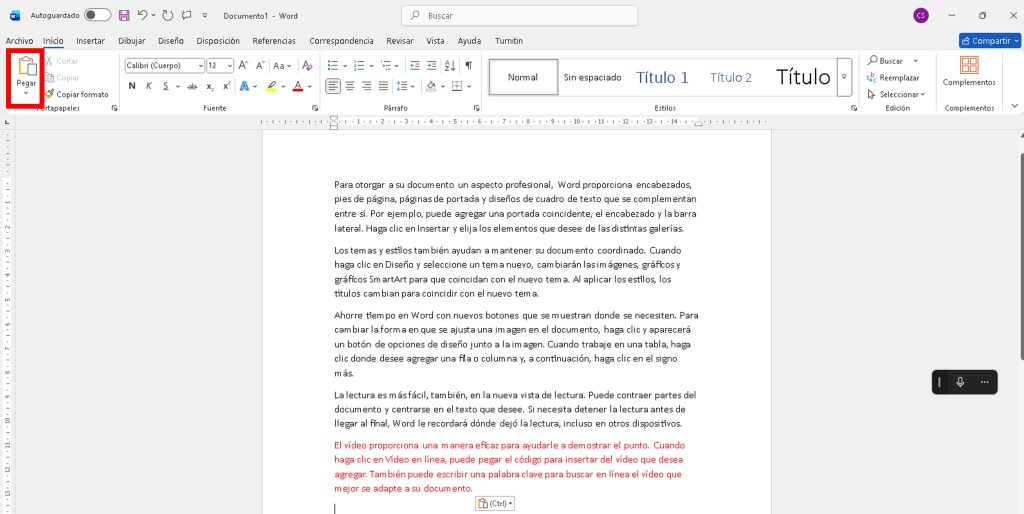Click the dictation microphone icon

pyautogui.click(x=960, y=382)
